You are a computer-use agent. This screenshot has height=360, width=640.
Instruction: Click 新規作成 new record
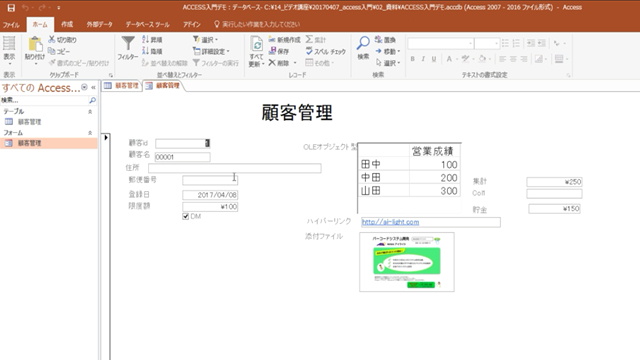284,40
